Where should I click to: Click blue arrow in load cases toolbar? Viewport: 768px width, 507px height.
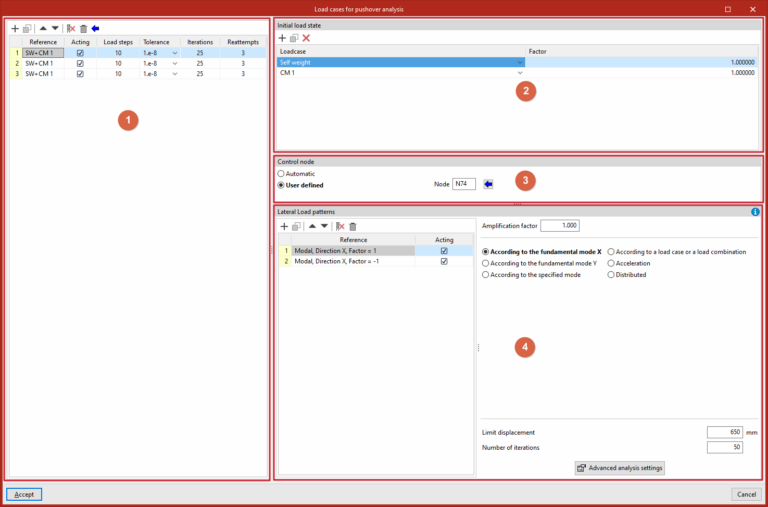95,29
